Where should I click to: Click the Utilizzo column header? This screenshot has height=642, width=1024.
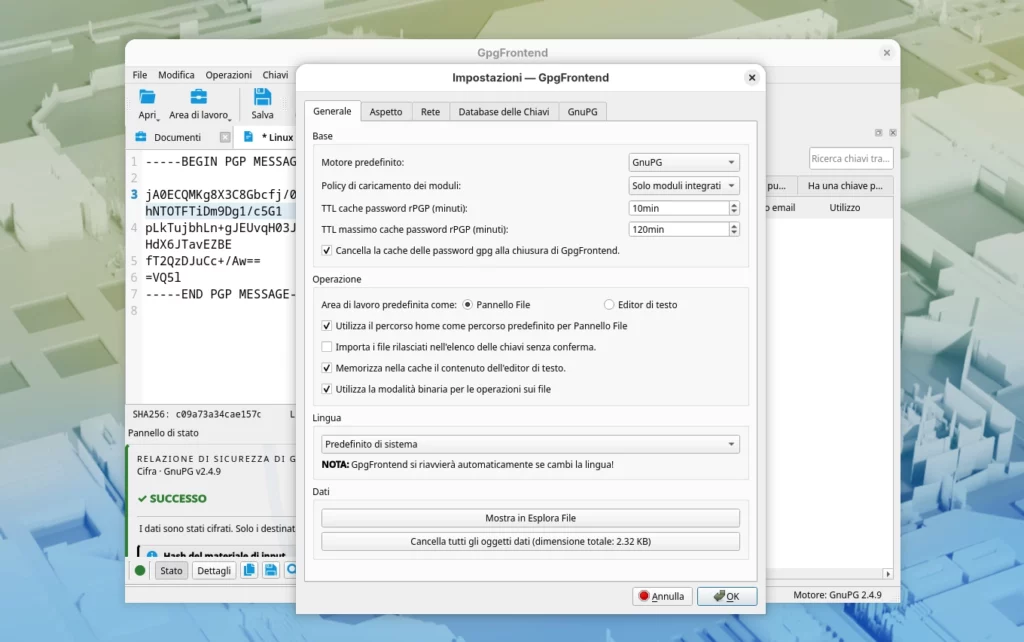click(x=844, y=208)
